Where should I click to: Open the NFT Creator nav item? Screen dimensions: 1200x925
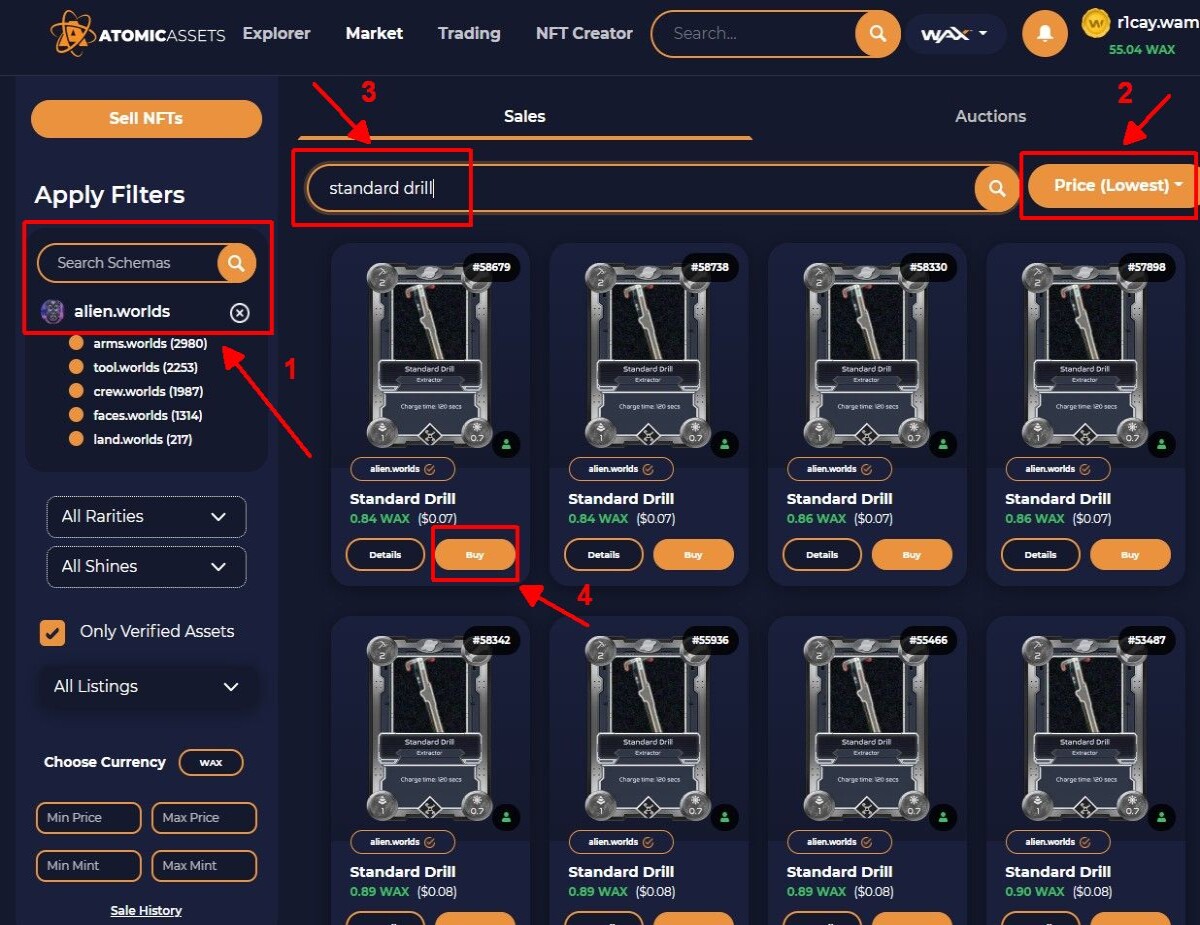click(584, 34)
